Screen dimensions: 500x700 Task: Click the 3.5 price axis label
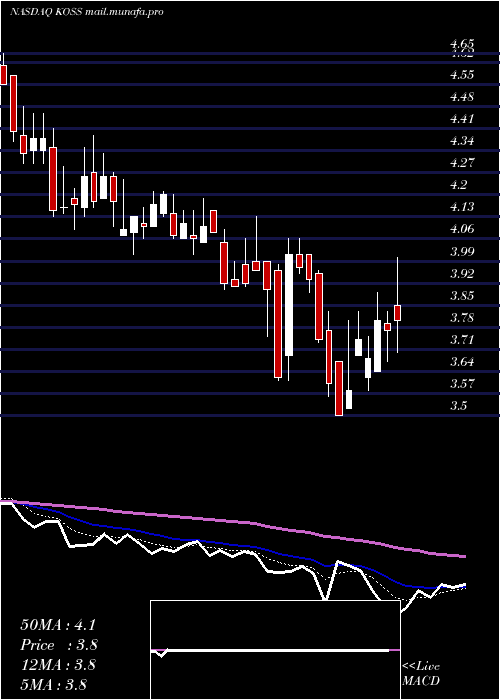[x=459, y=406]
